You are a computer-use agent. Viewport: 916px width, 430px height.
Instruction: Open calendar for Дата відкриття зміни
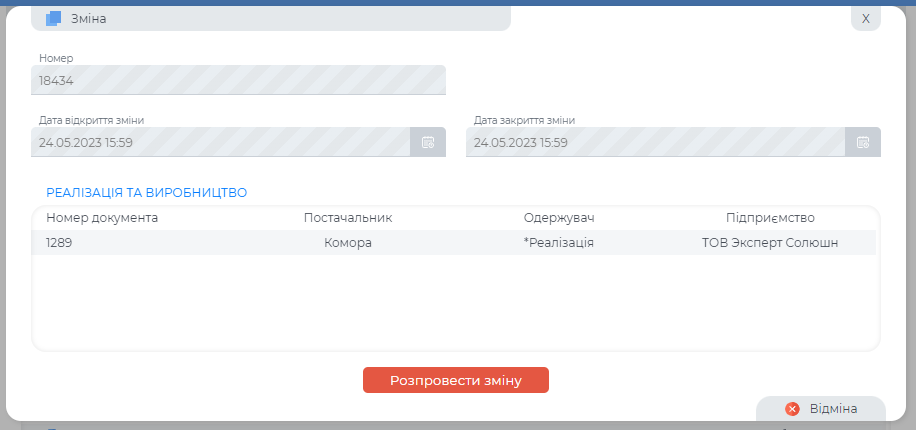pos(427,142)
